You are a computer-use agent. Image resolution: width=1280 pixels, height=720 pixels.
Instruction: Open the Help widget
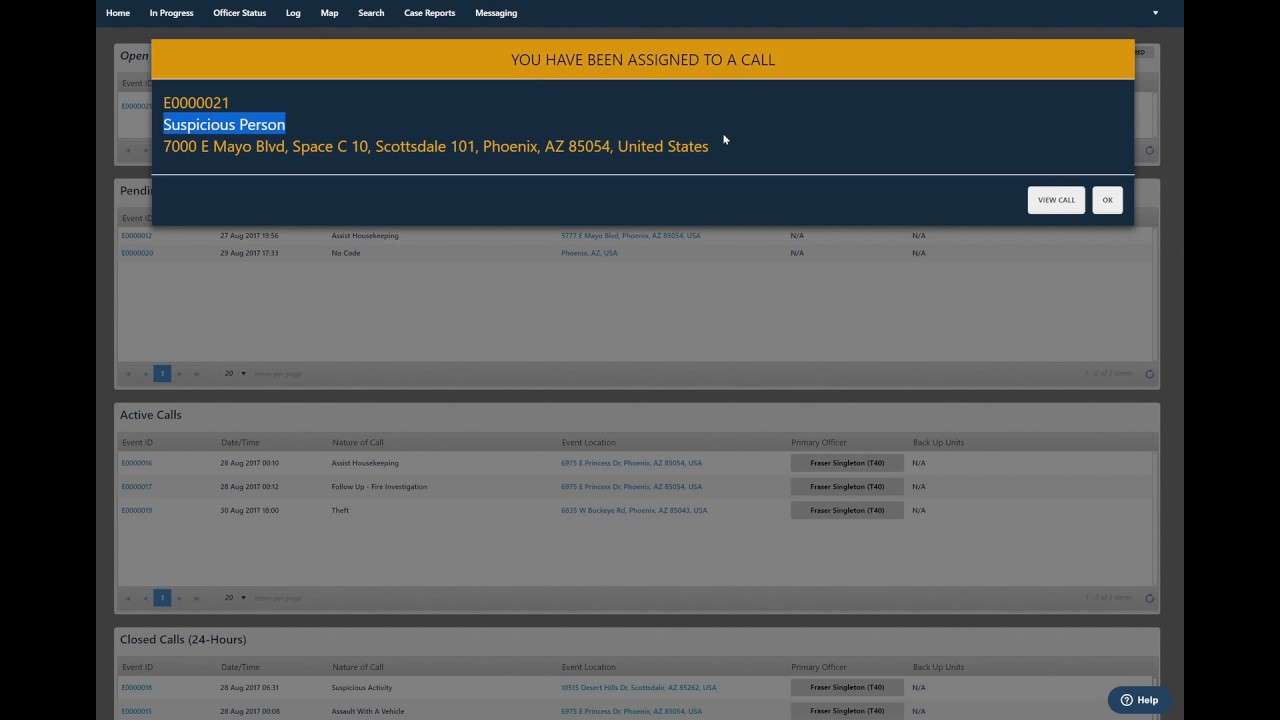[1139, 700]
